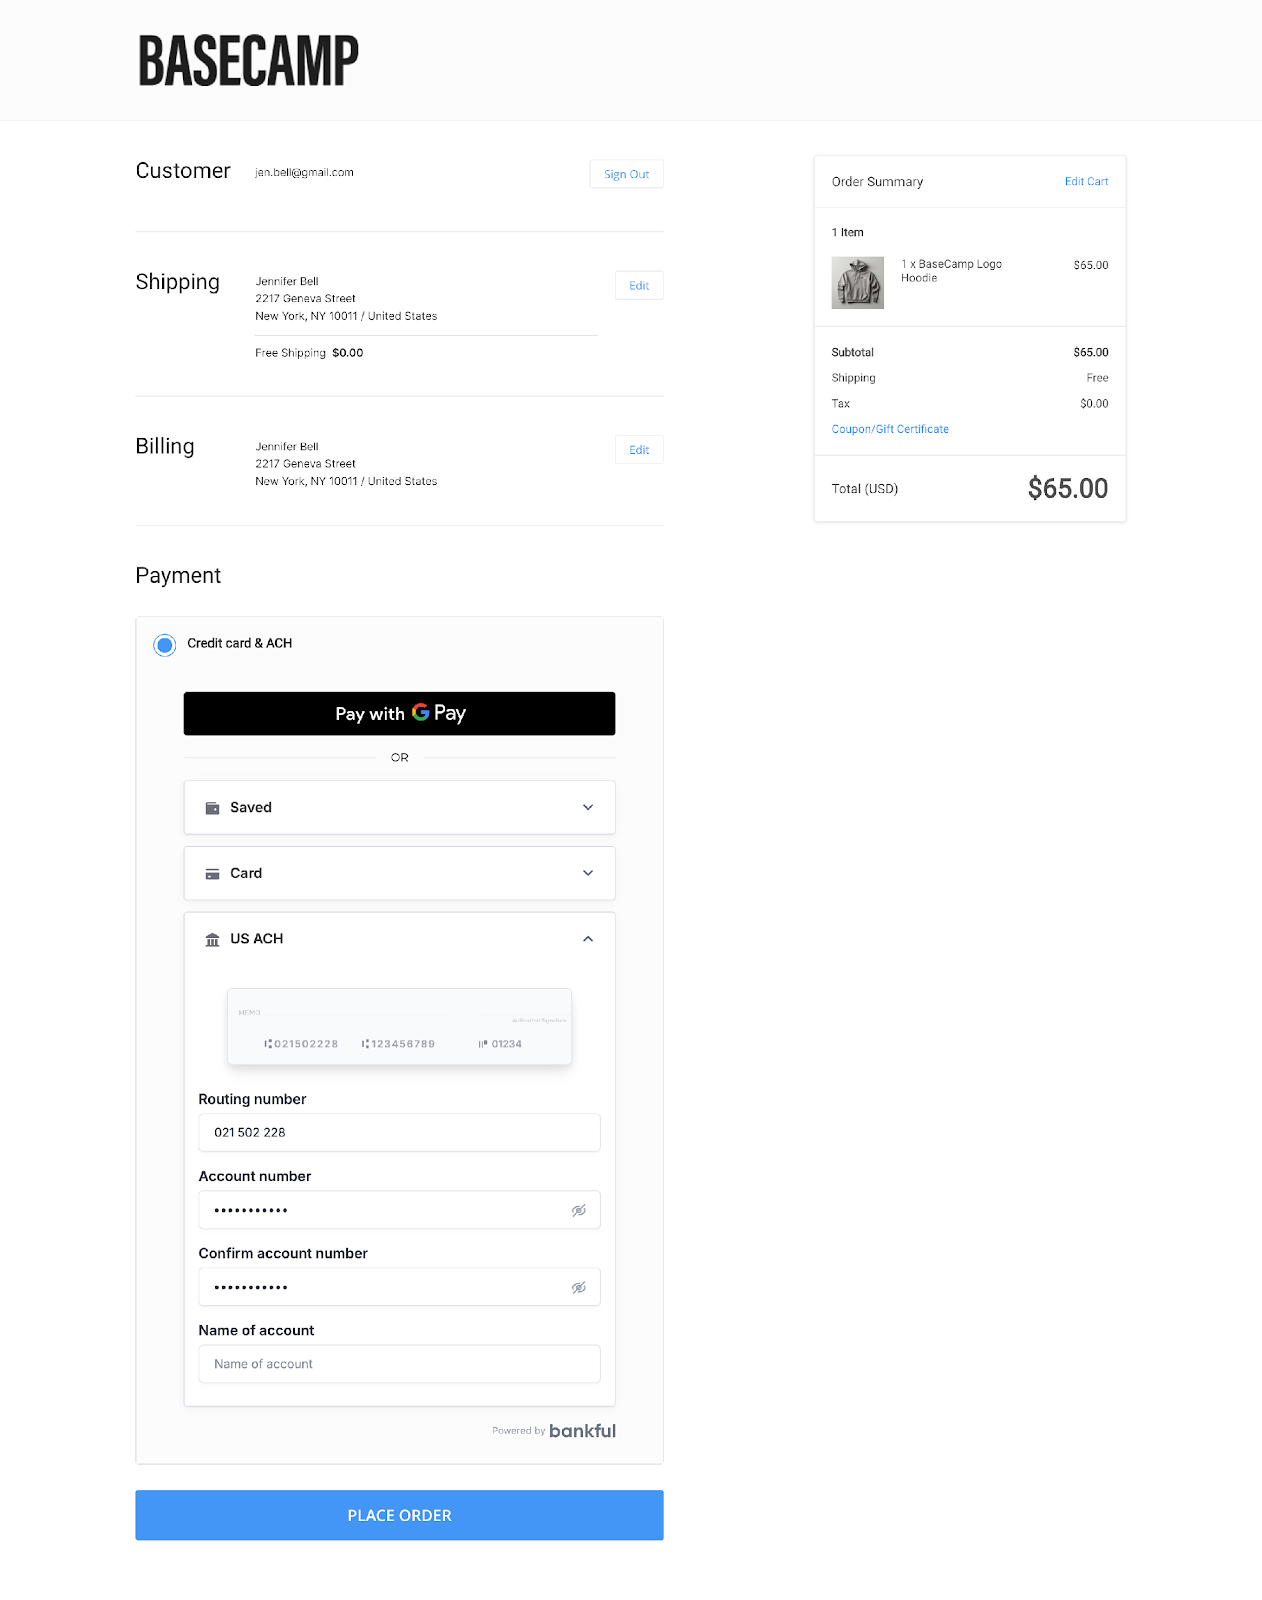Click the customer email jen.bell@gmail.com
Viewport: 1262px width, 1600px height.
pyautogui.click(x=304, y=173)
